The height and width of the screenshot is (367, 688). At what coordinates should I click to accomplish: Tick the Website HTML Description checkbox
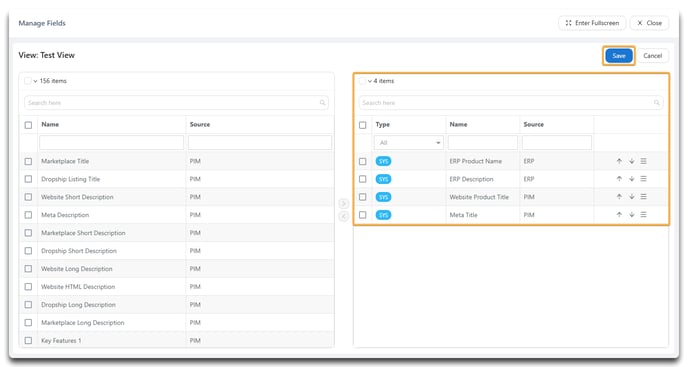pyautogui.click(x=29, y=287)
